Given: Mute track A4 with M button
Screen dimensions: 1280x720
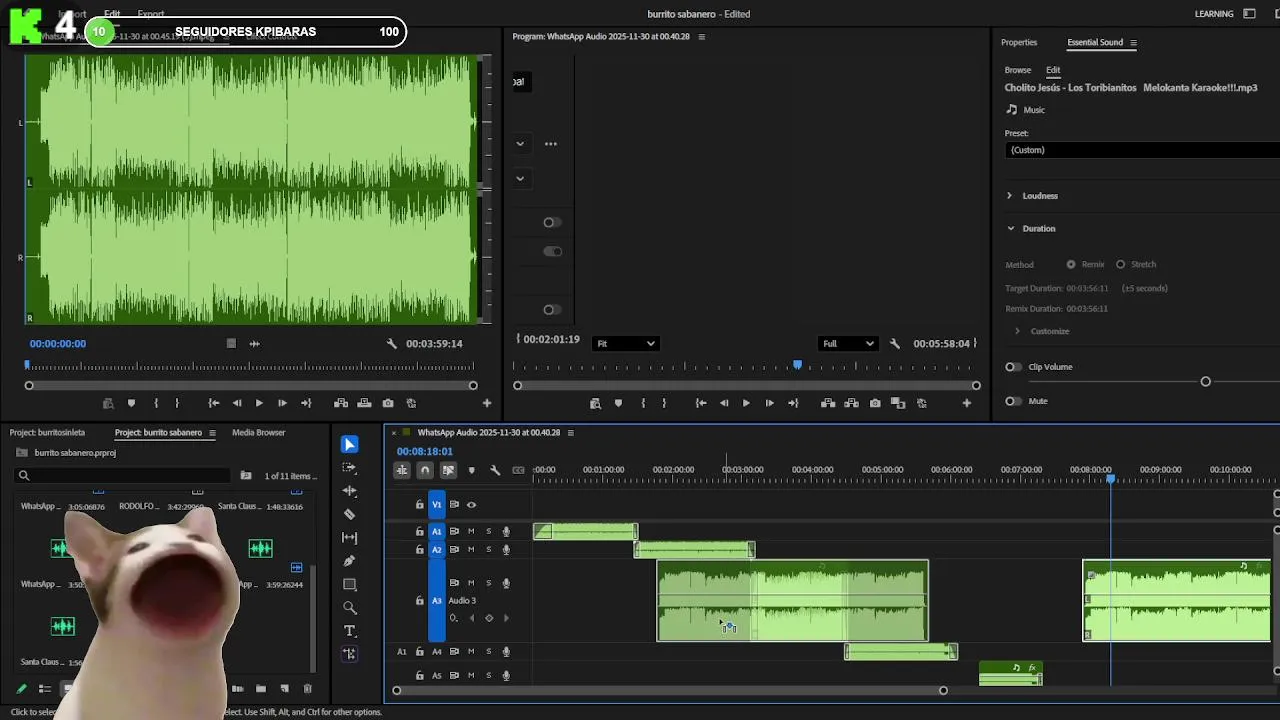Looking at the screenshot, I should coord(471,652).
